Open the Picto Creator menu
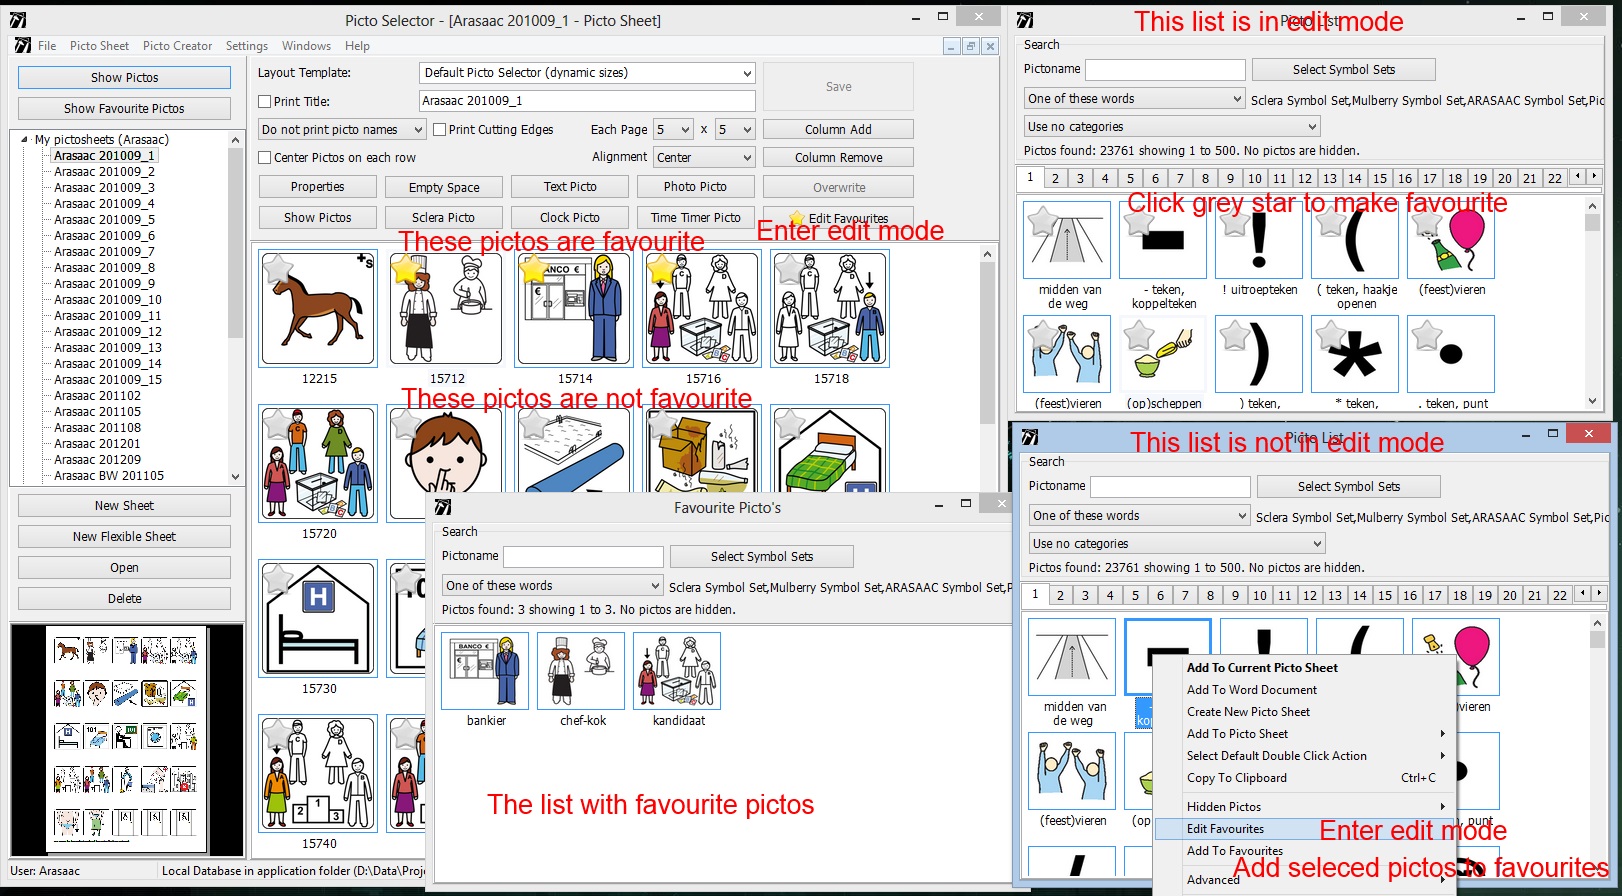The image size is (1622, 896). [177, 46]
